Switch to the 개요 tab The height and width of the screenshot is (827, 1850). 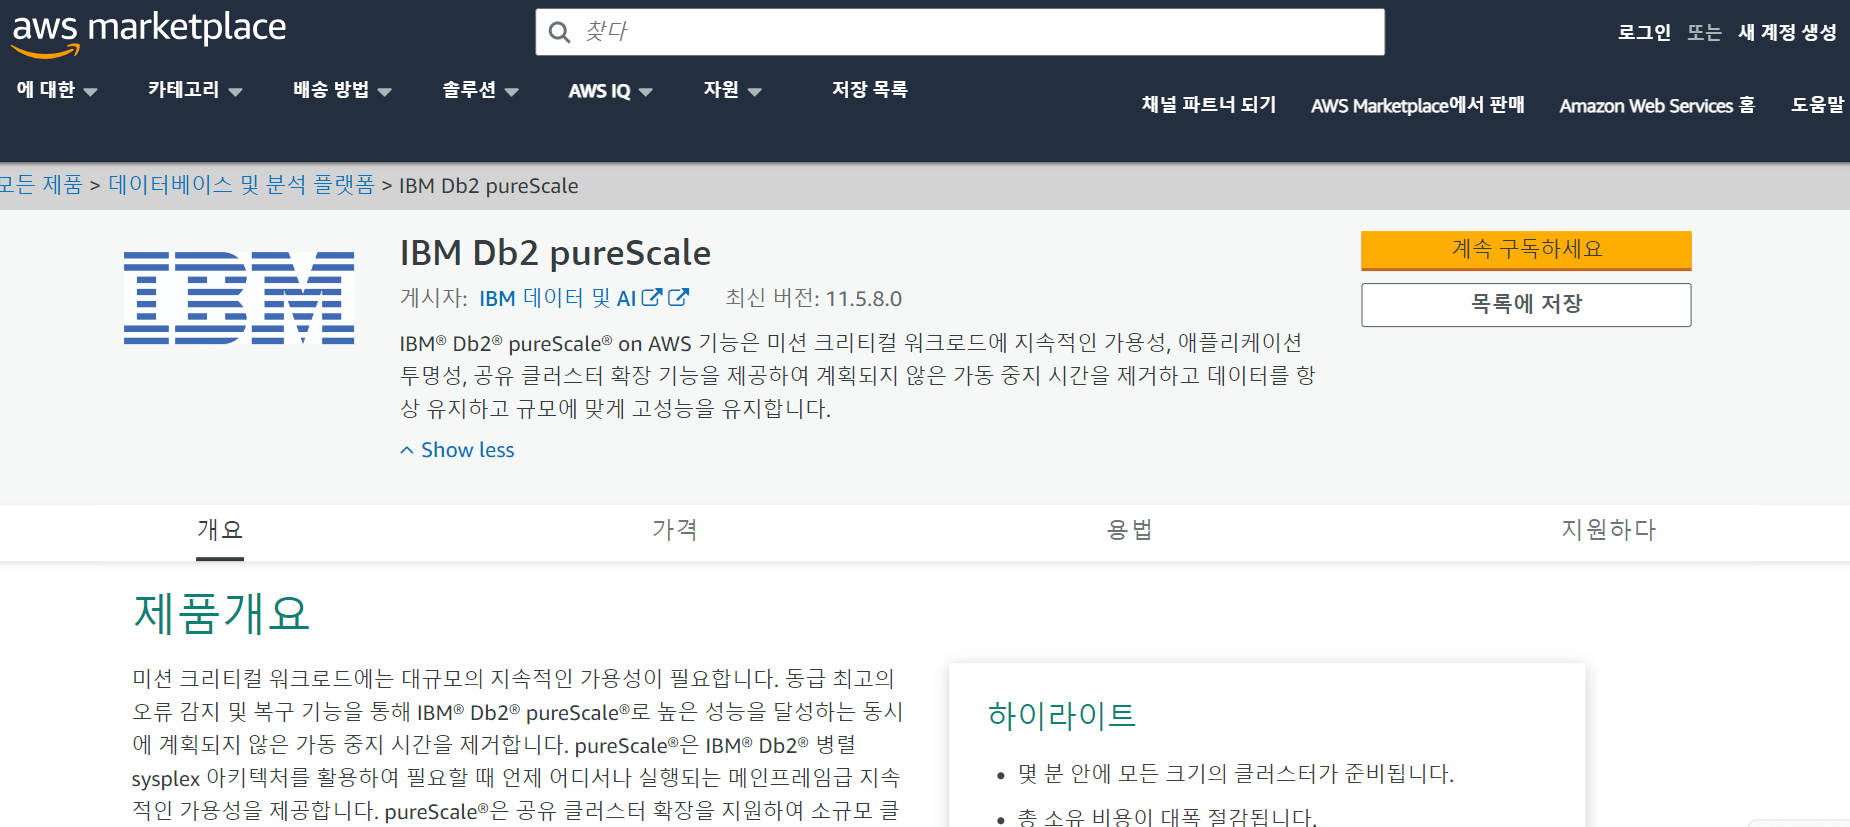(220, 530)
